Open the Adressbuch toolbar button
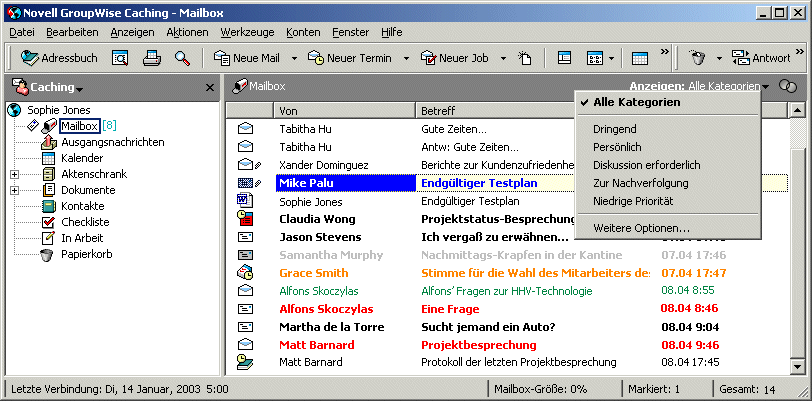 coord(59,58)
